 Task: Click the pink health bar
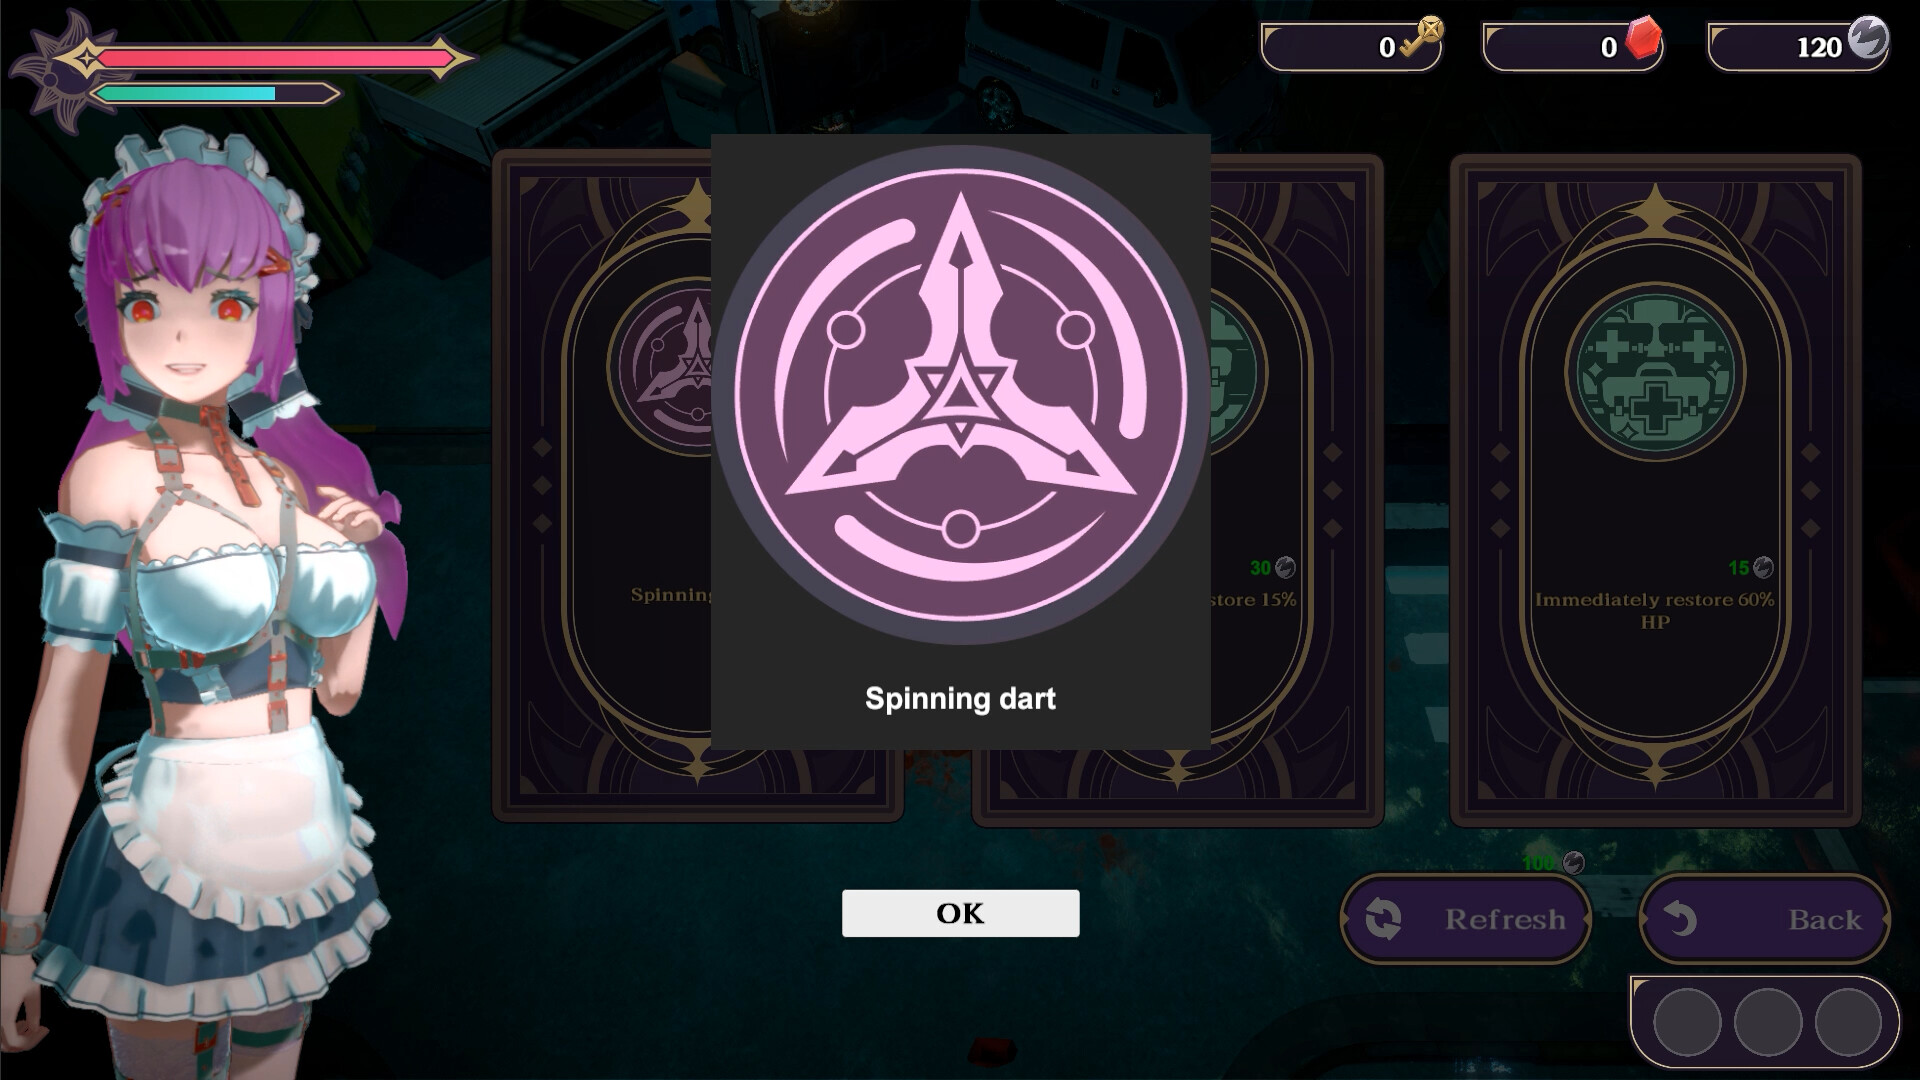click(275, 59)
